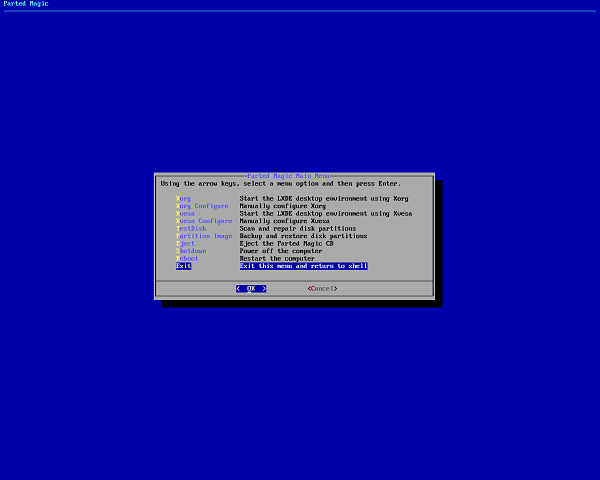Click the 'Backup and restore disk partitions' description
600x480 pixels.
[303, 236]
